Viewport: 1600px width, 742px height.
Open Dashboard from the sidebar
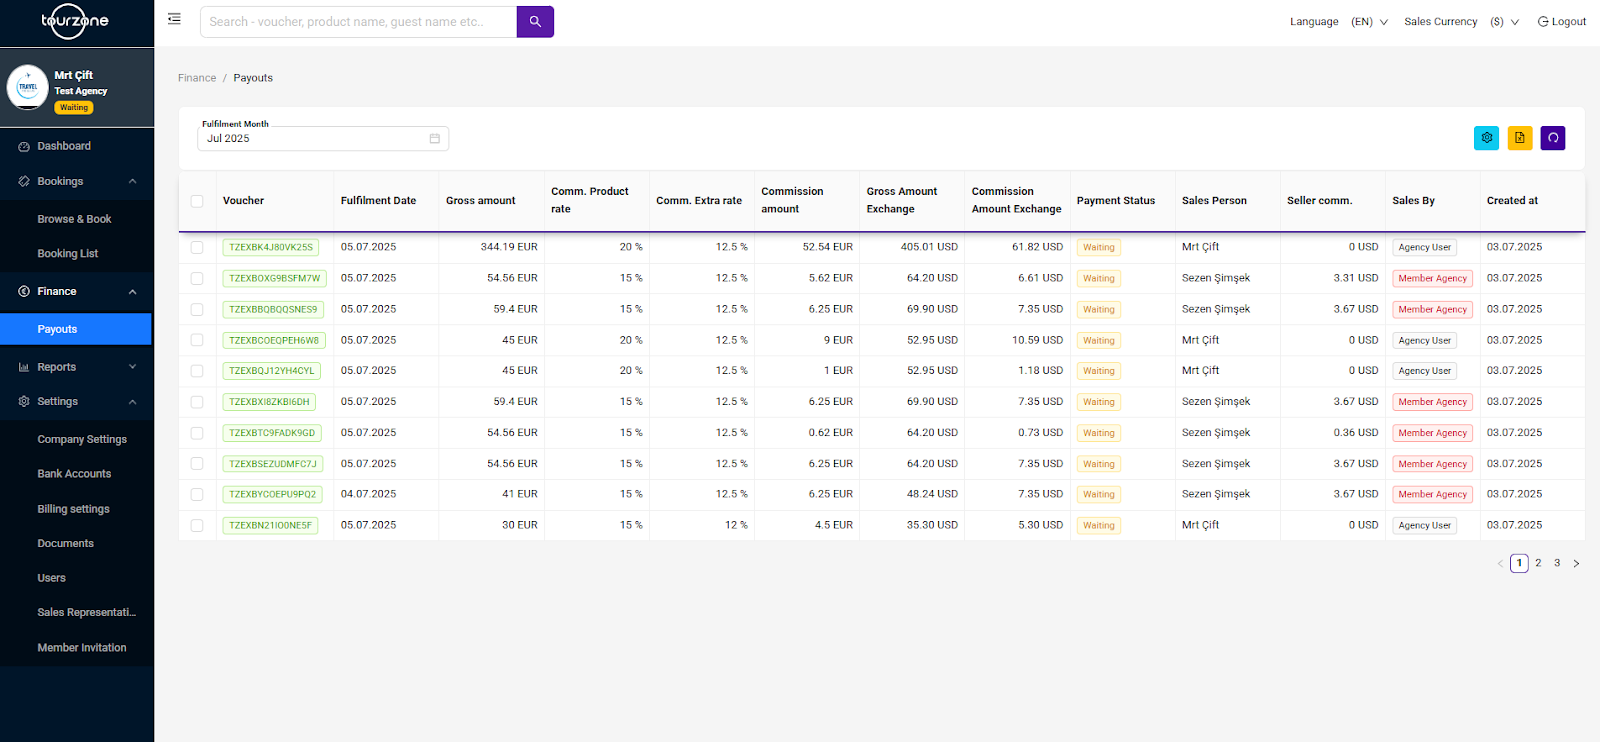[x=64, y=146]
